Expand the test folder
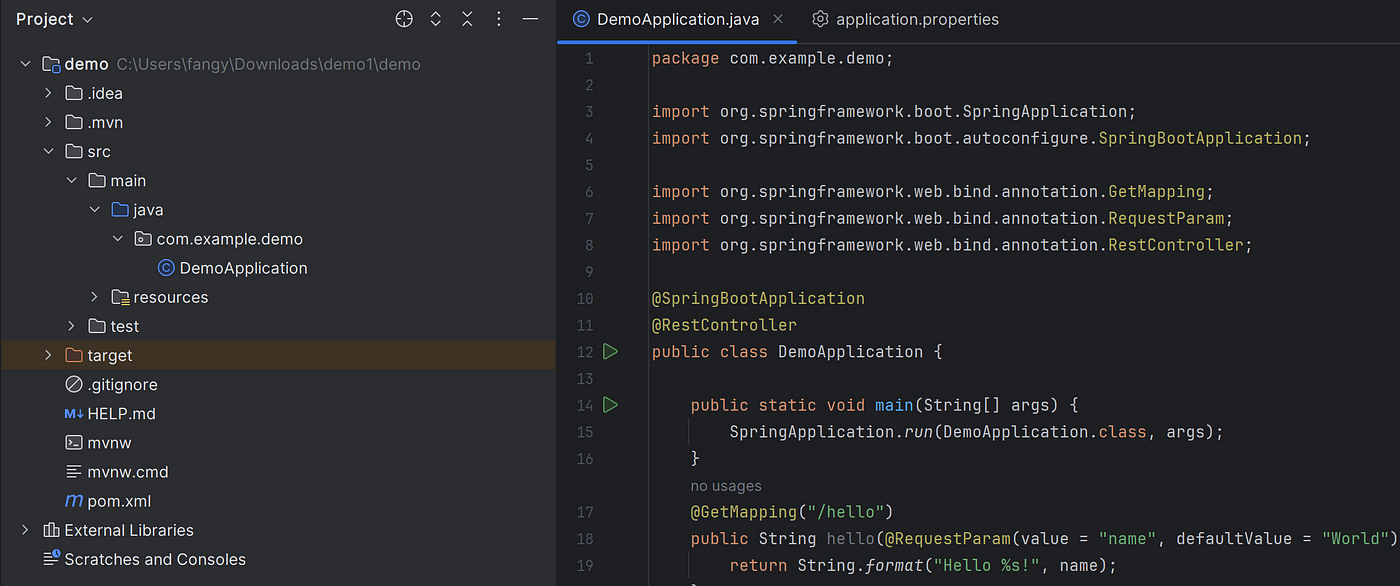This screenshot has width=1400, height=586. (x=71, y=326)
